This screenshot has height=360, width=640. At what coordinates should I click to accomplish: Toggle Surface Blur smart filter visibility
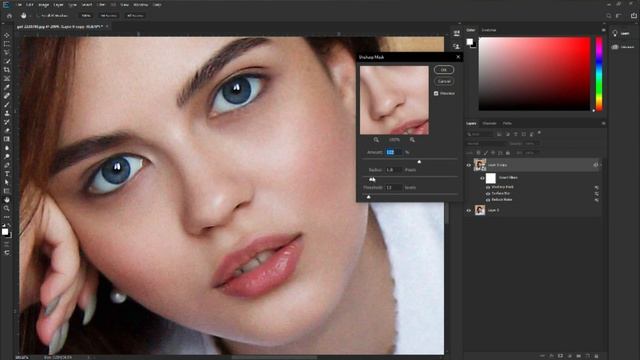(488, 193)
